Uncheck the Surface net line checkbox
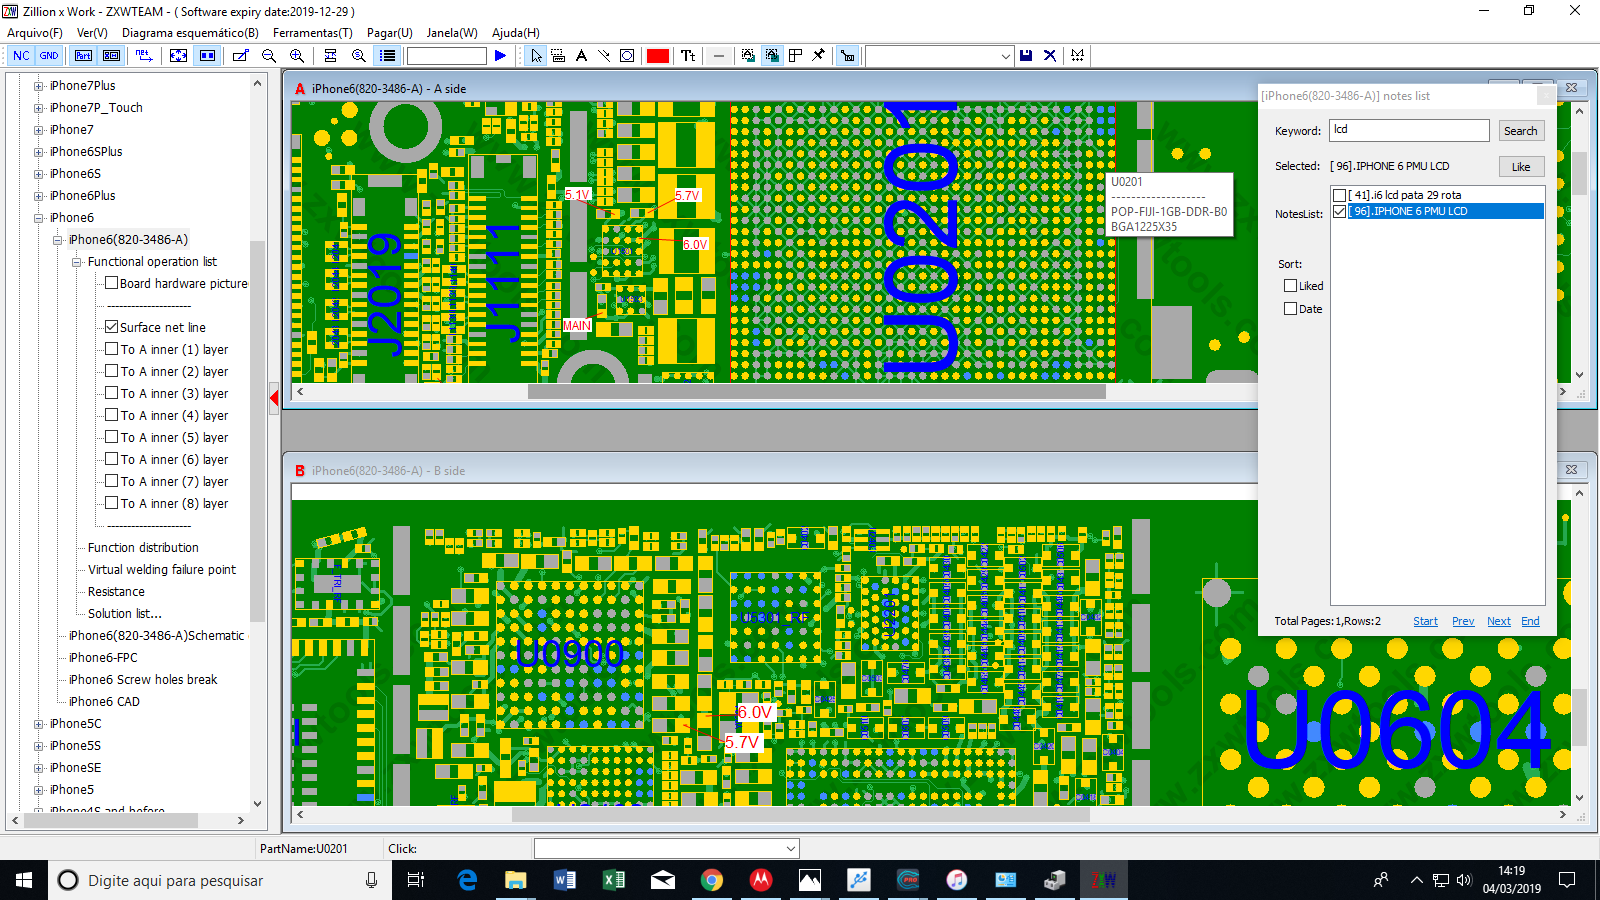Screen dimensions: 1600x900 tap(112, 327)
